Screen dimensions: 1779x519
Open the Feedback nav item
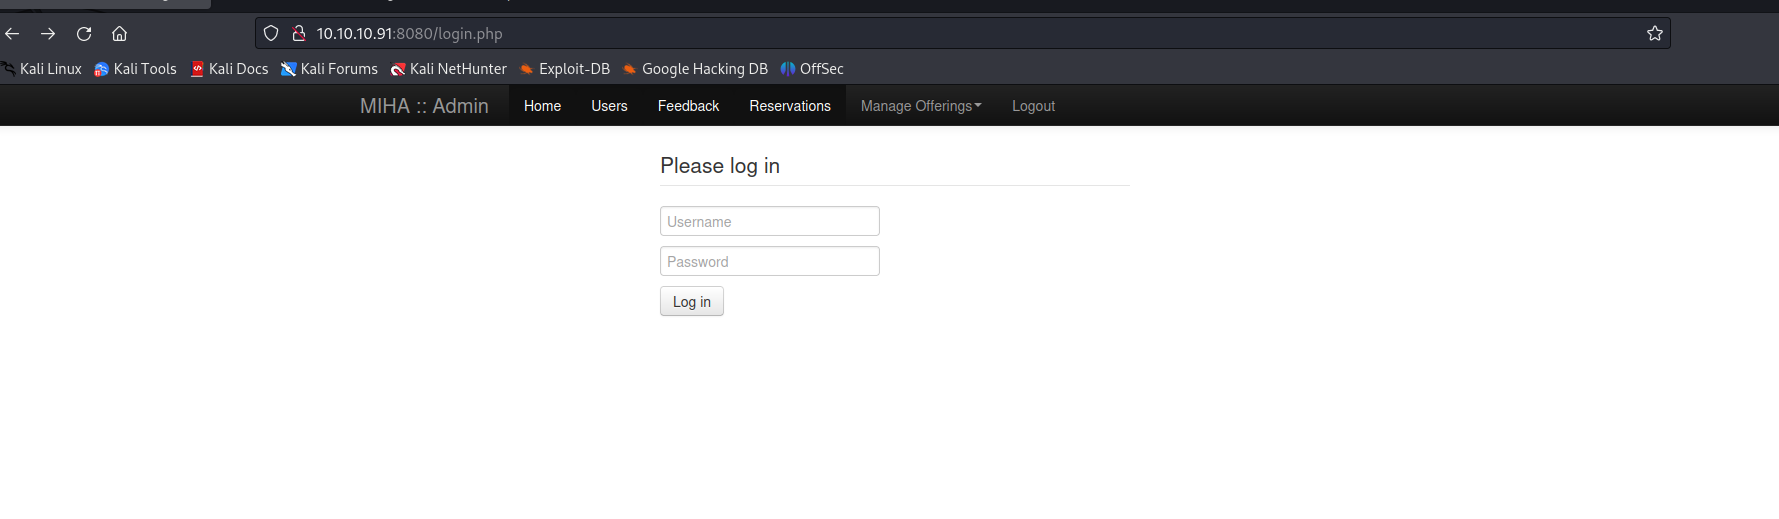[x=688, y=106]
